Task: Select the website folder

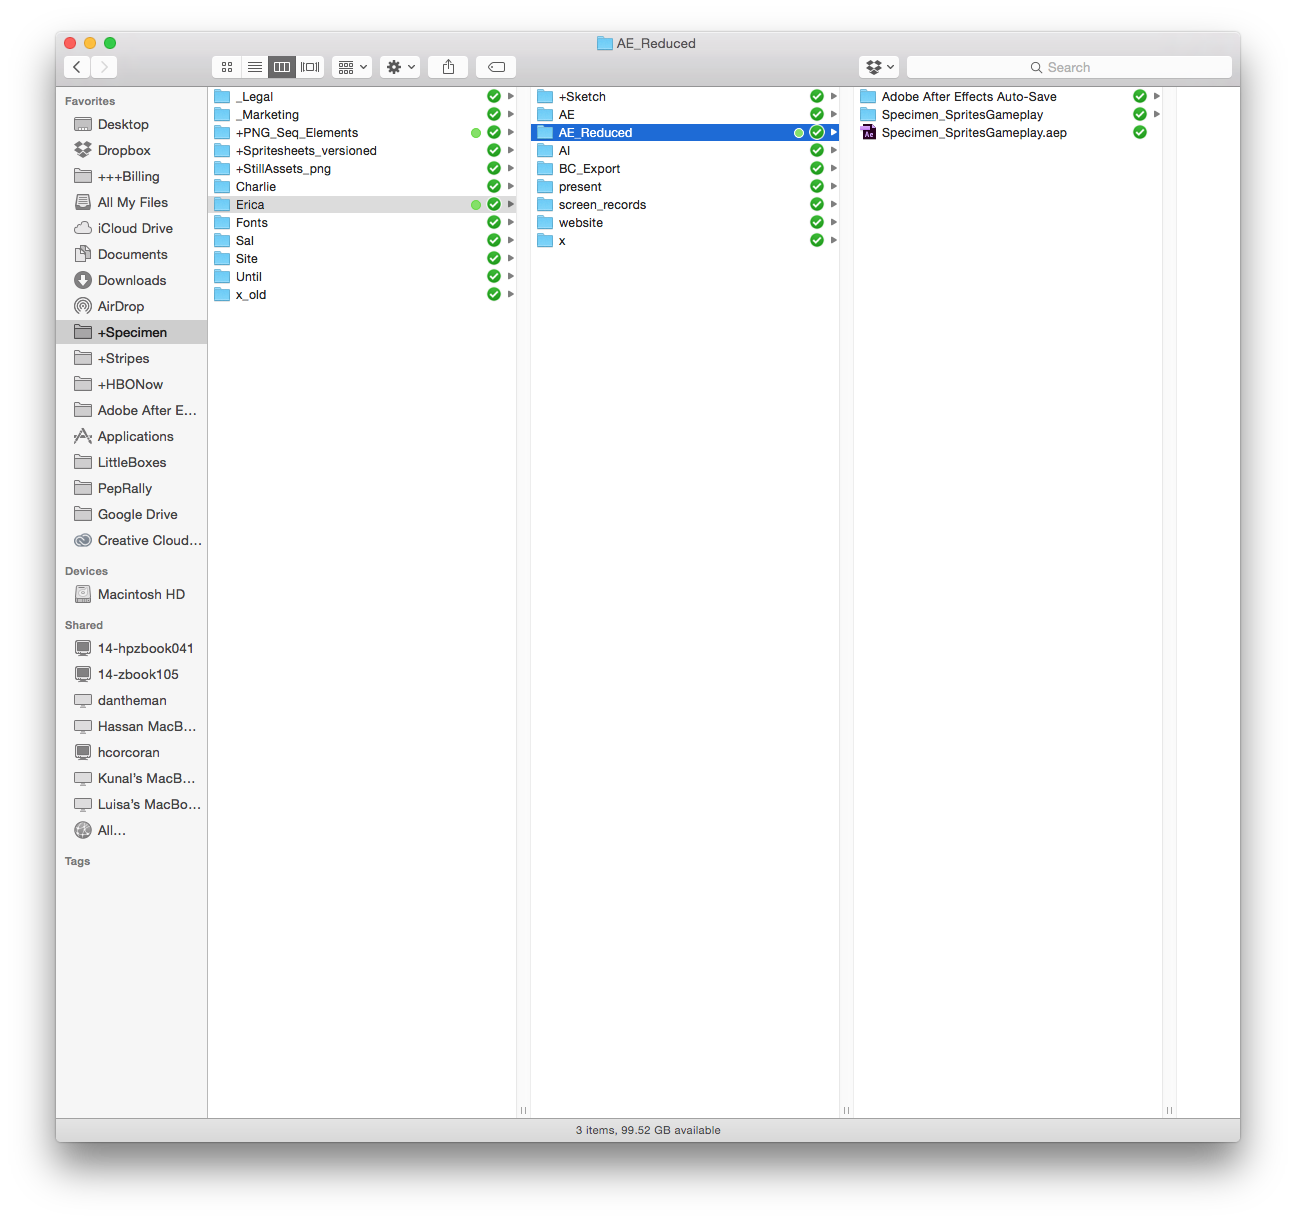Action: (x=685, y=223)
